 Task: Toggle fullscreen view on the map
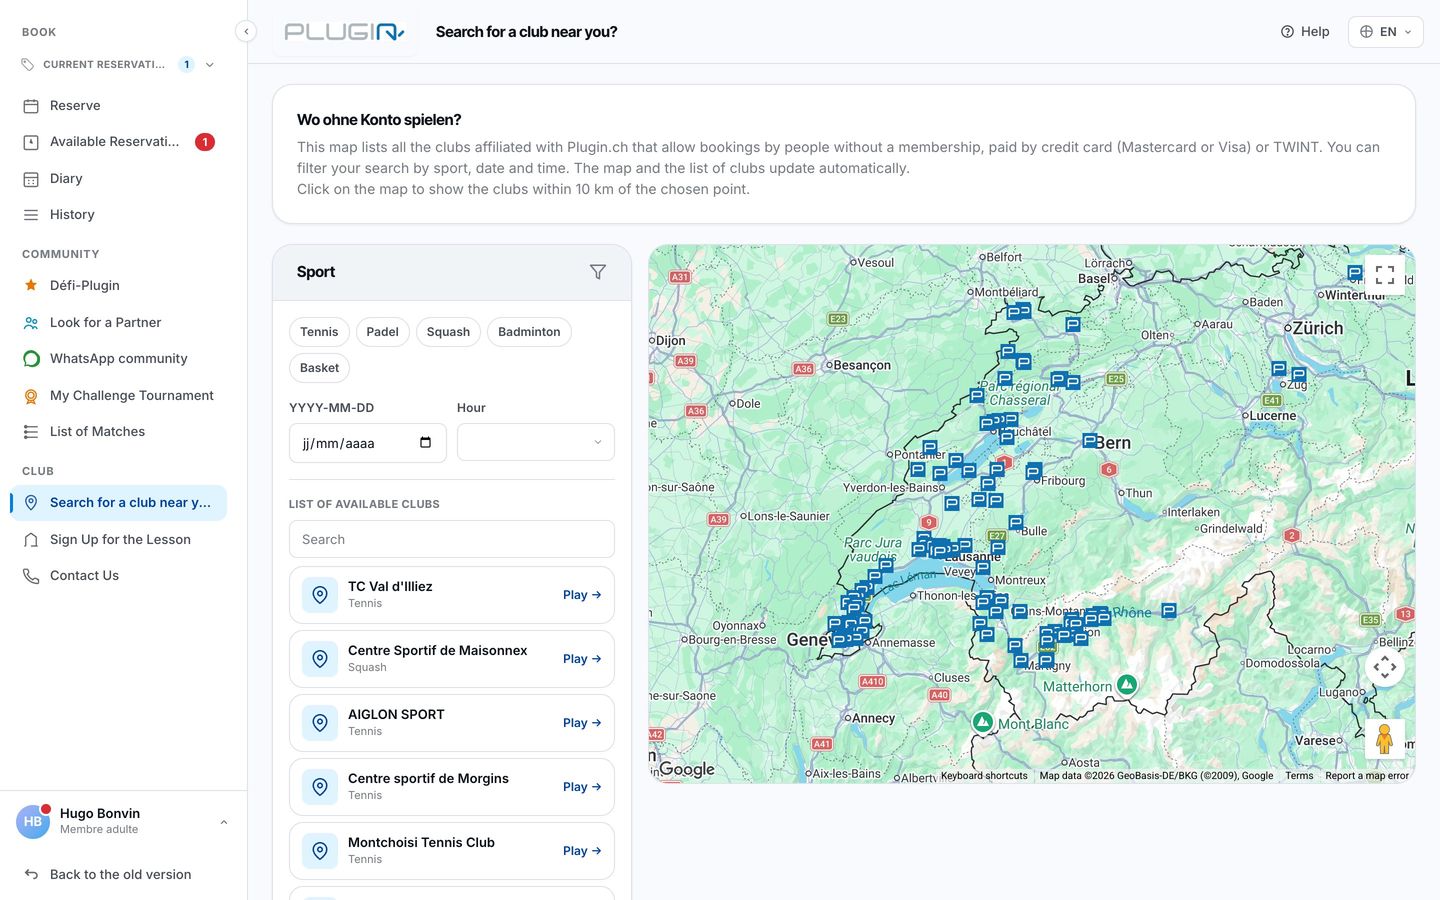(x=1385, y=275)
